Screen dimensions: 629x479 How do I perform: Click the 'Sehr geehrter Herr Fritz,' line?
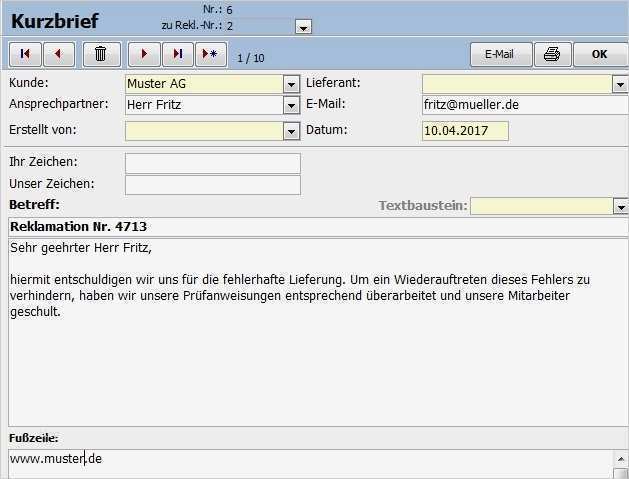click(x=81, y=248)
